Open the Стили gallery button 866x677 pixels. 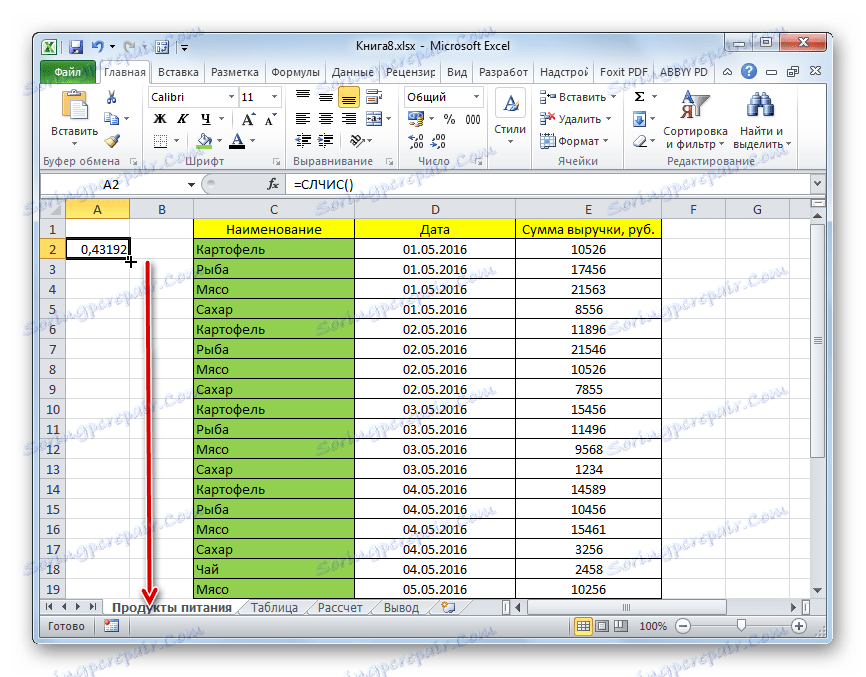click(510, 110)
